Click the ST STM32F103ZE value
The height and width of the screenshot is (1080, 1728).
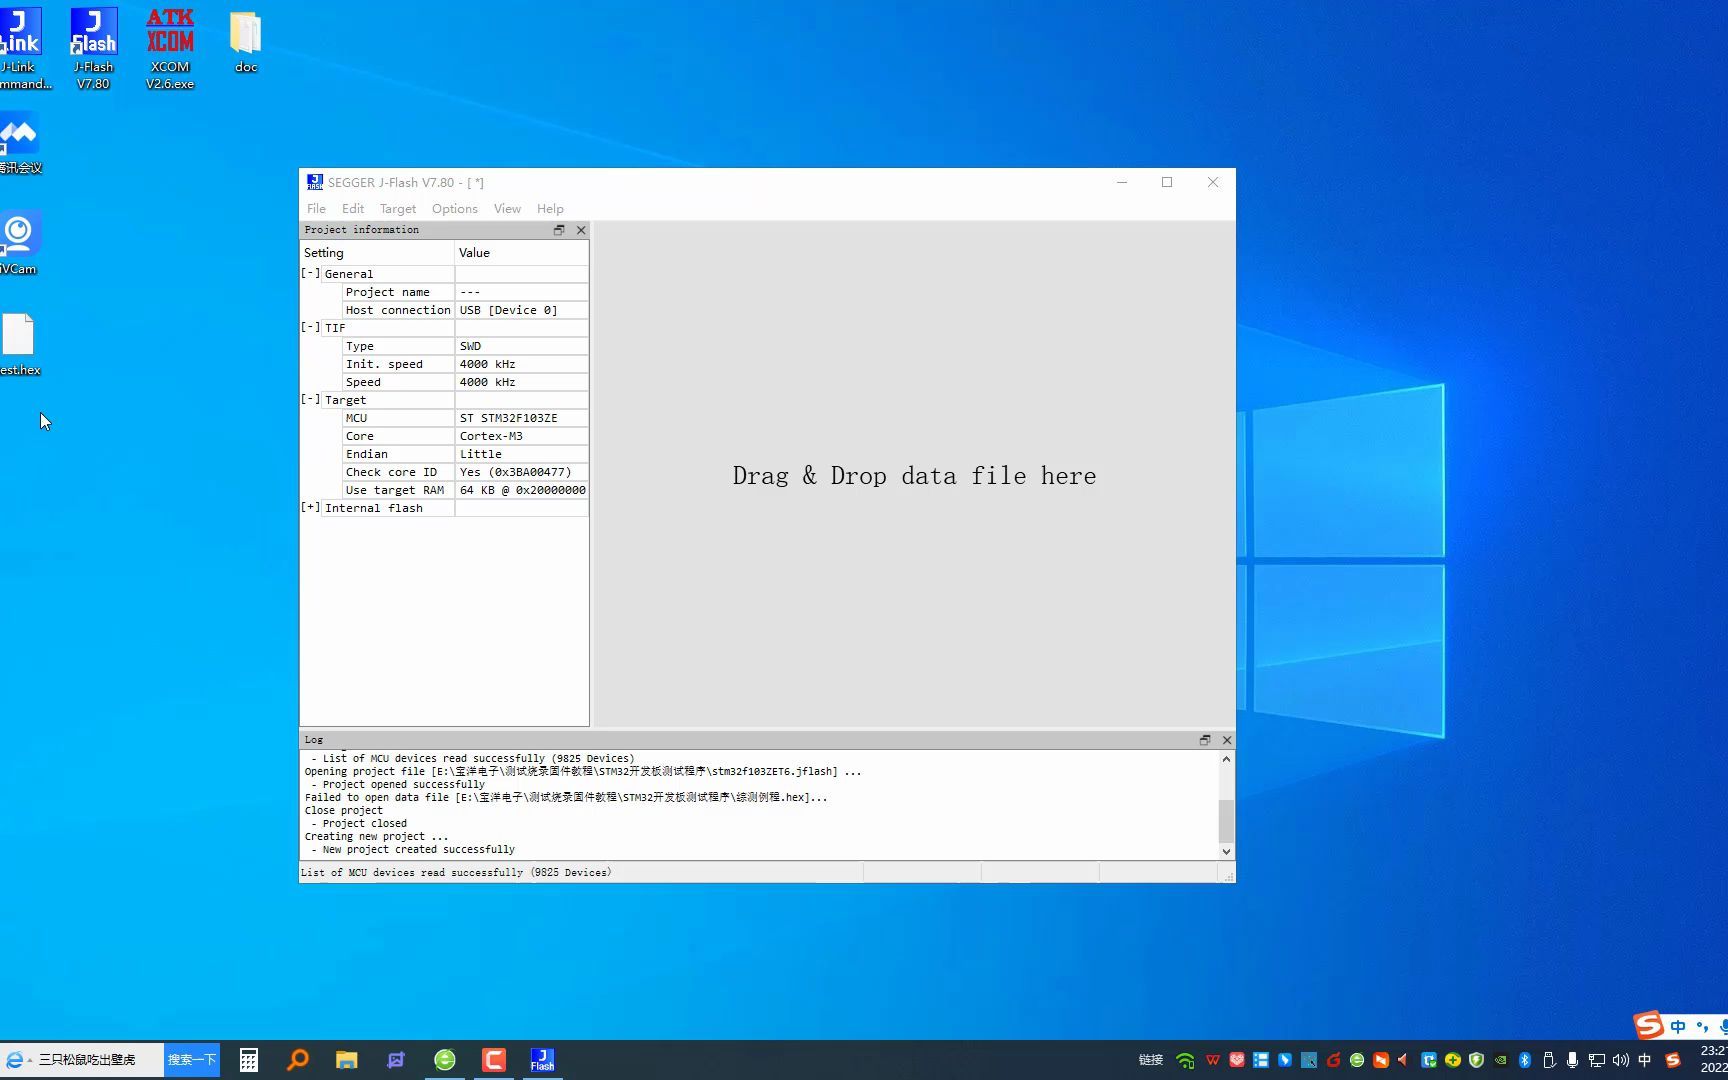point(508,418)
